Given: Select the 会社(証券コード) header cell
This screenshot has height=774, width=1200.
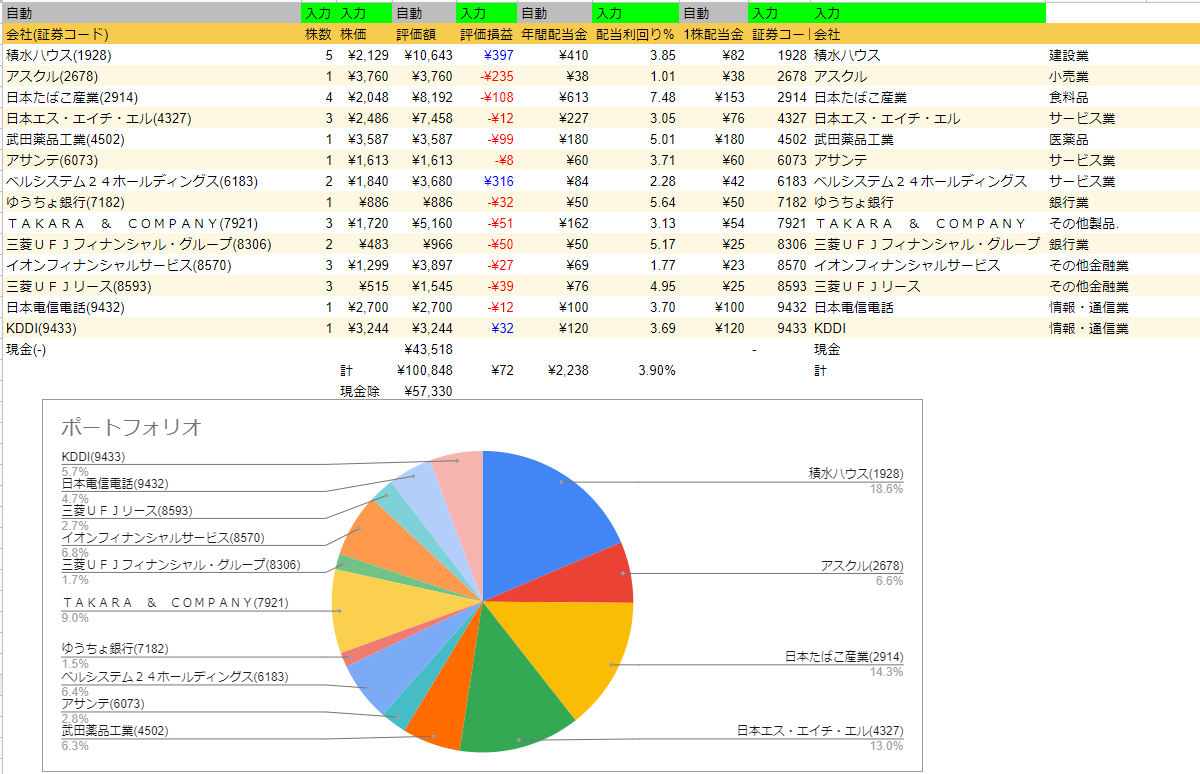Looking at the screenshot, I should (x=151, y=35).
